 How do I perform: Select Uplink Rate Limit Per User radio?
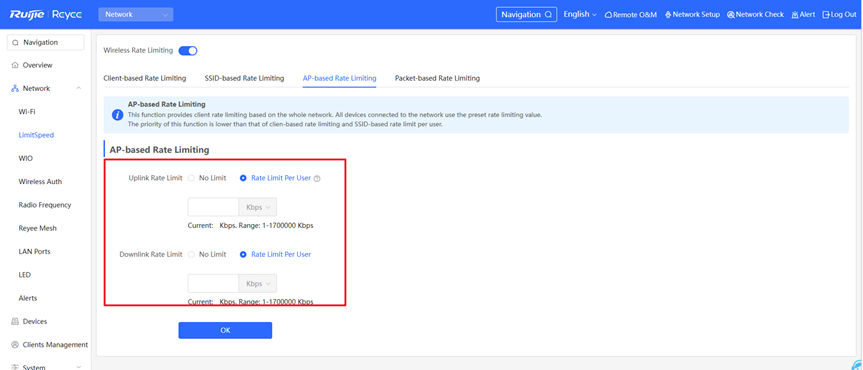click(x=243, y=178)
